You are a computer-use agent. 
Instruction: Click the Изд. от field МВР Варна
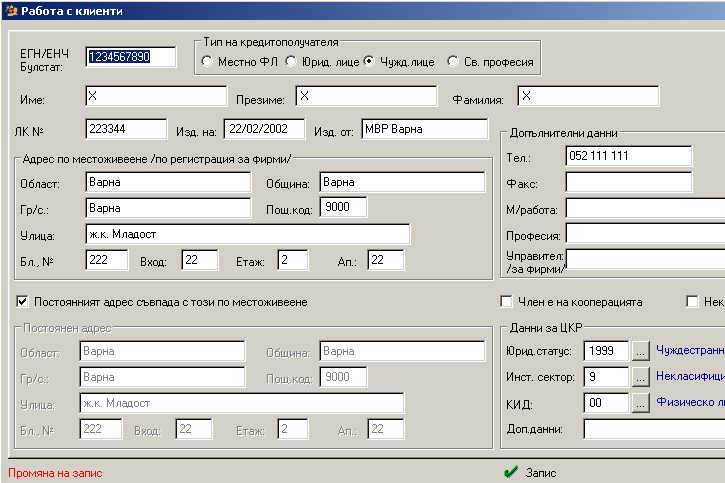[425, 129]
